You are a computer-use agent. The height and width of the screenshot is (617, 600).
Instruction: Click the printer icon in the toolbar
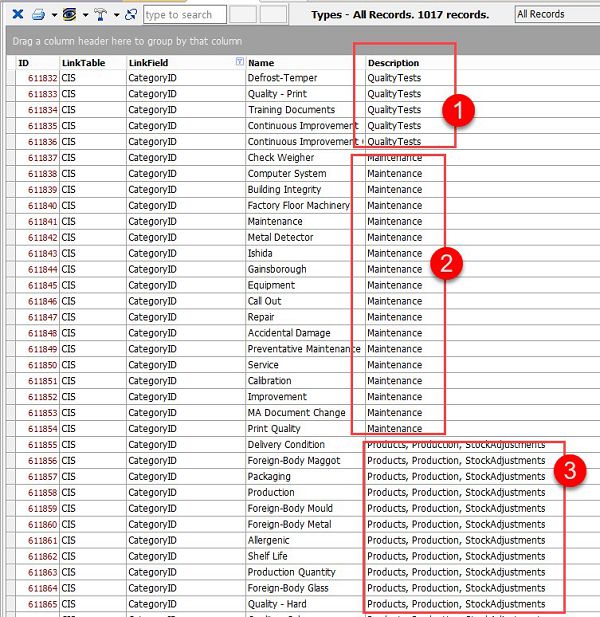coord(38,15)
